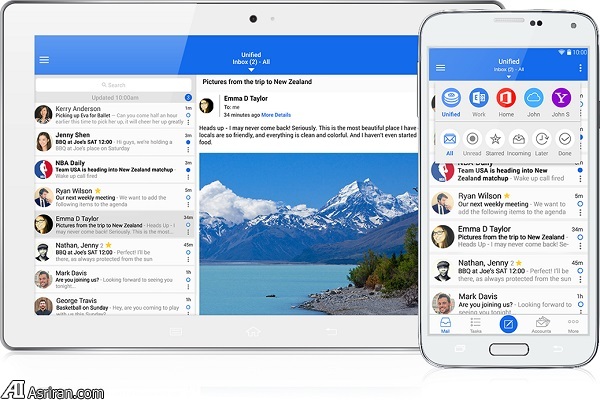The width and height of the screenshot is (600, 400).
Task: Open the hamburger menu on the tablet
Action: pyautogui.click(x=44, y=60)
